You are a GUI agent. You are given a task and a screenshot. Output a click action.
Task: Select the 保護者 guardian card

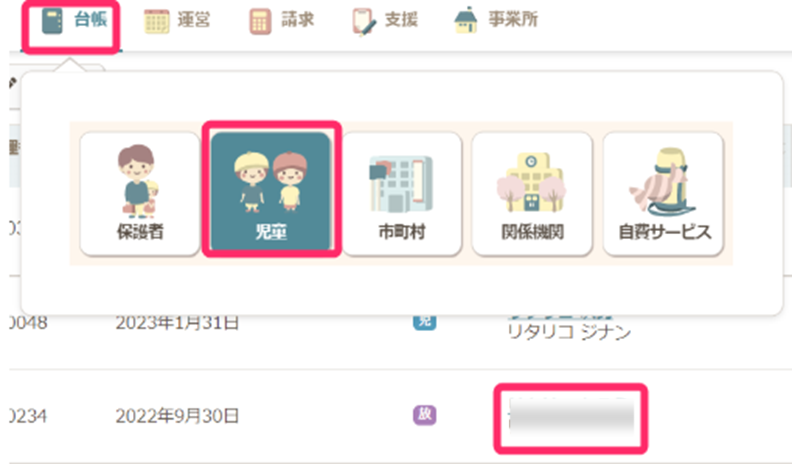140,193
